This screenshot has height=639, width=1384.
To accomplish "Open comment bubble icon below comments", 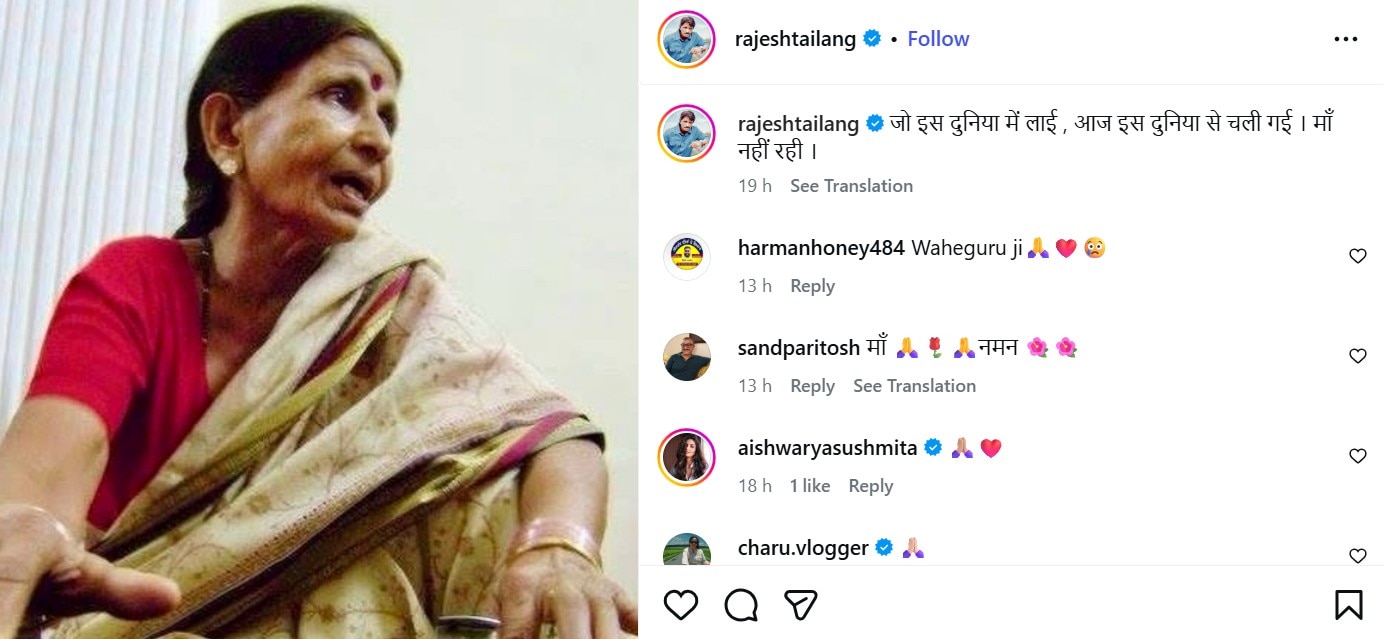I will (x=741, y=604).
